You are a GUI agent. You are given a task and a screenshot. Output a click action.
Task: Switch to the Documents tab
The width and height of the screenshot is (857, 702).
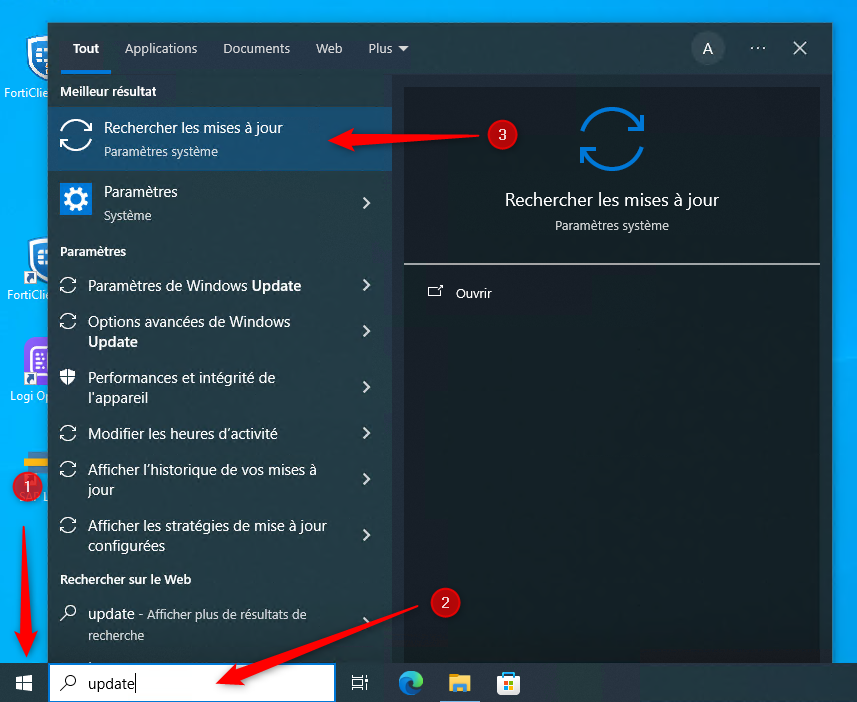[256, 48]
